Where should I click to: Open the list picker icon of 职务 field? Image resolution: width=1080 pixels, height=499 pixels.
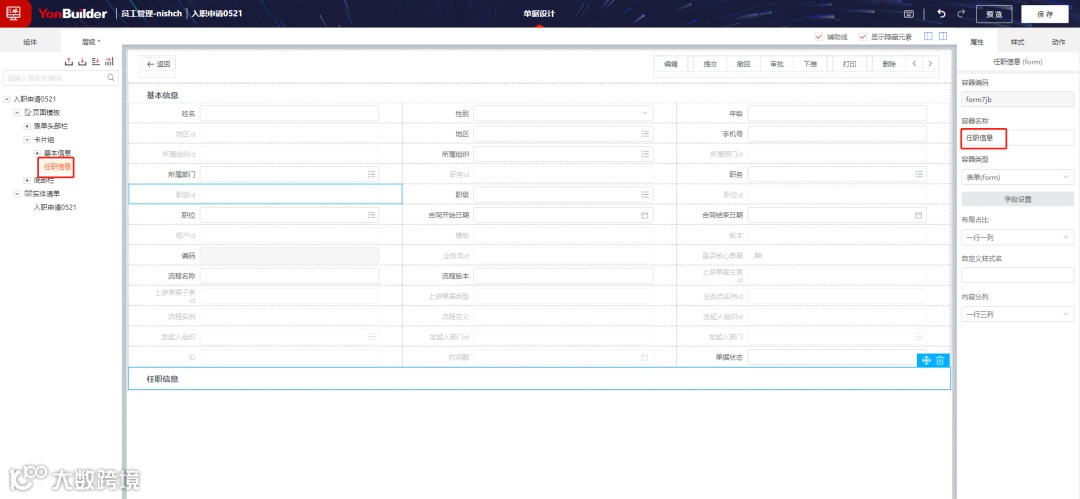[x=918, y=174]
